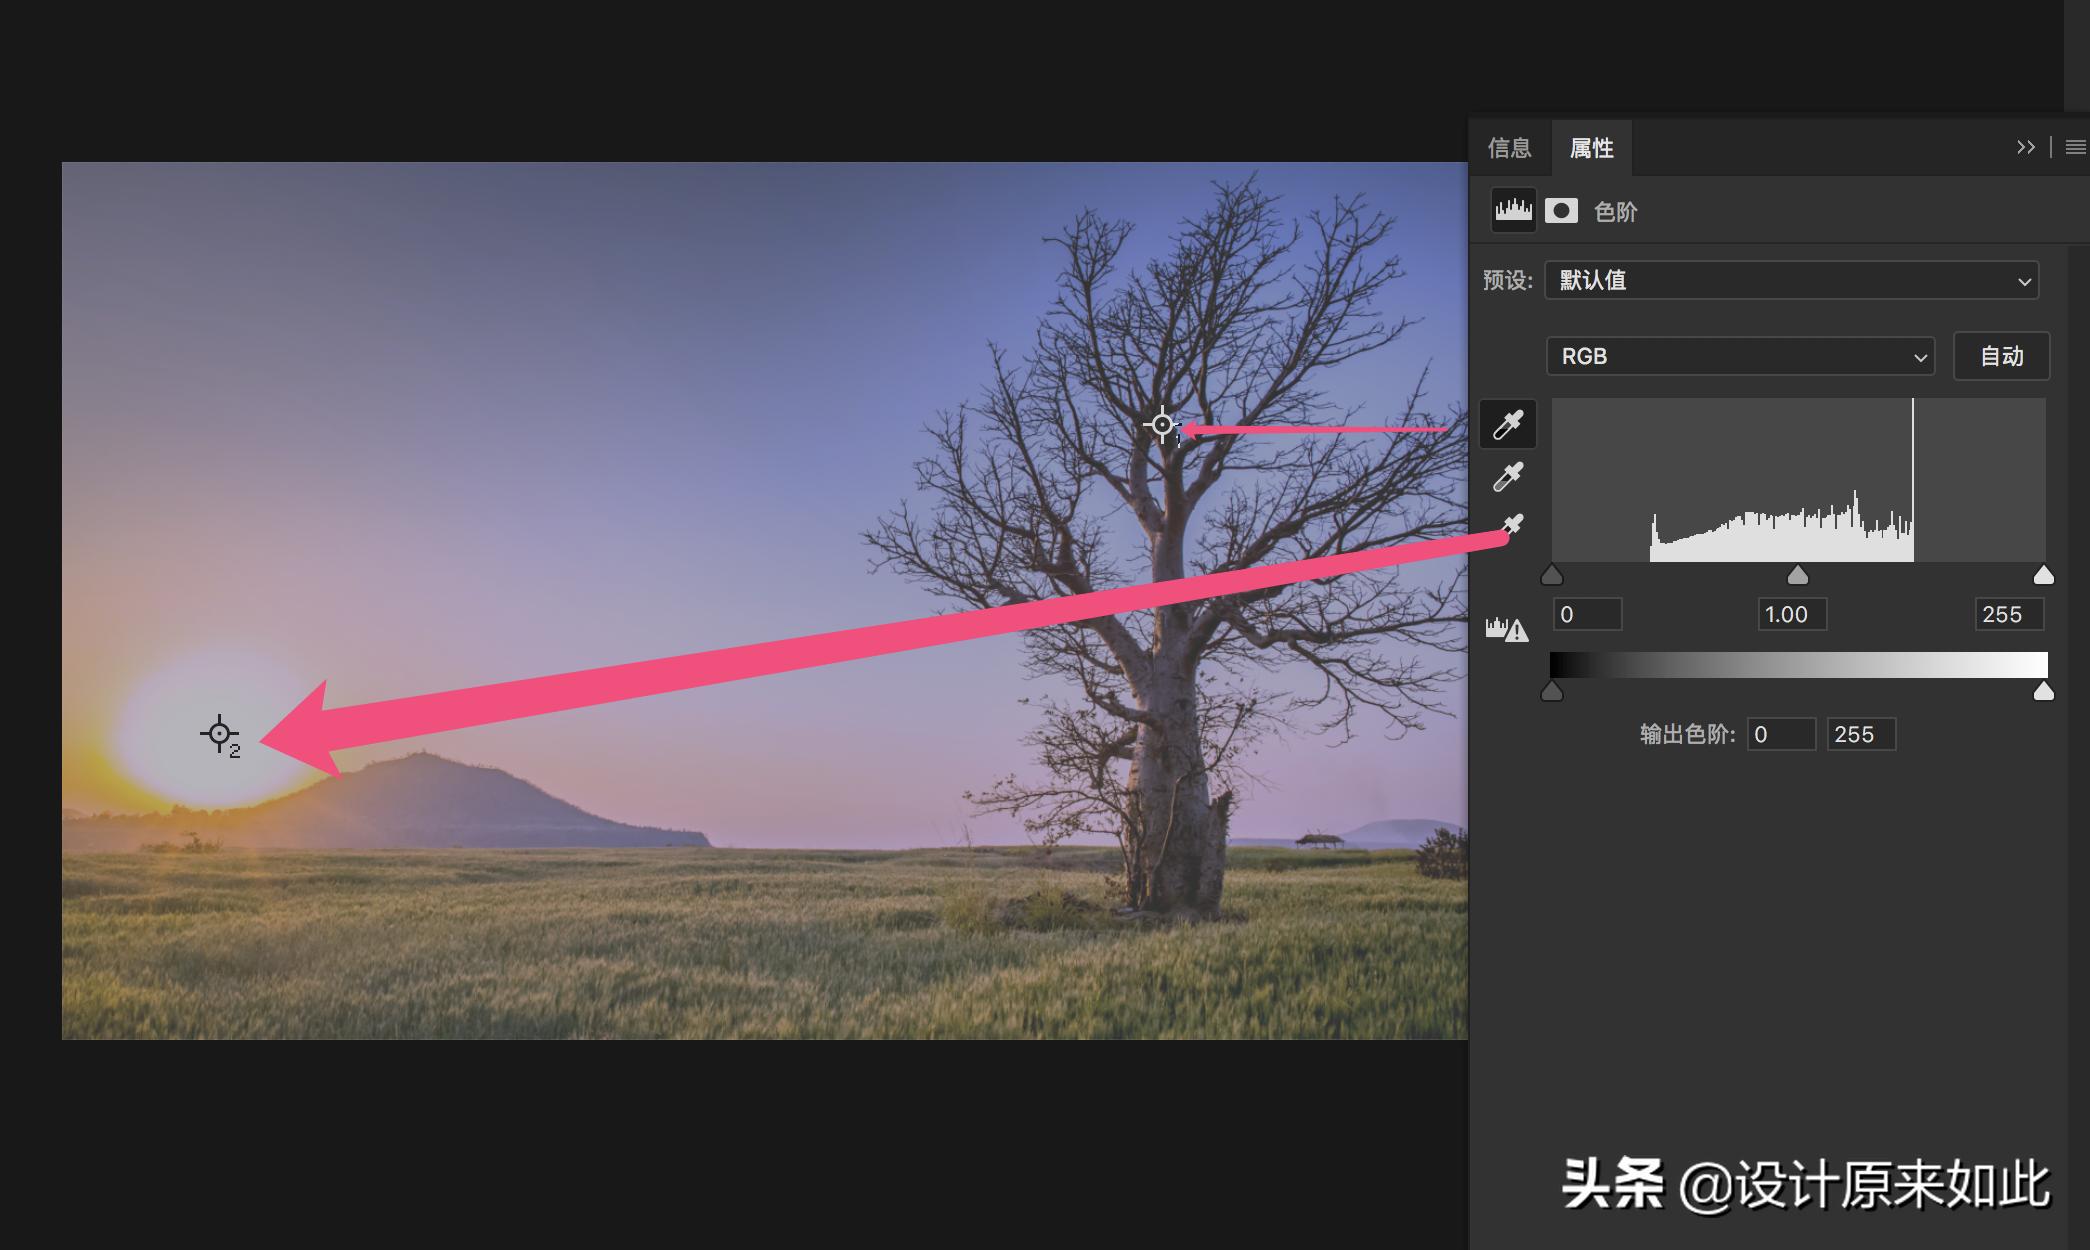Collapse panel with double-arrow icon
The image size is (2090, 1250).
pyautogui.click(x=2025, y=148)
